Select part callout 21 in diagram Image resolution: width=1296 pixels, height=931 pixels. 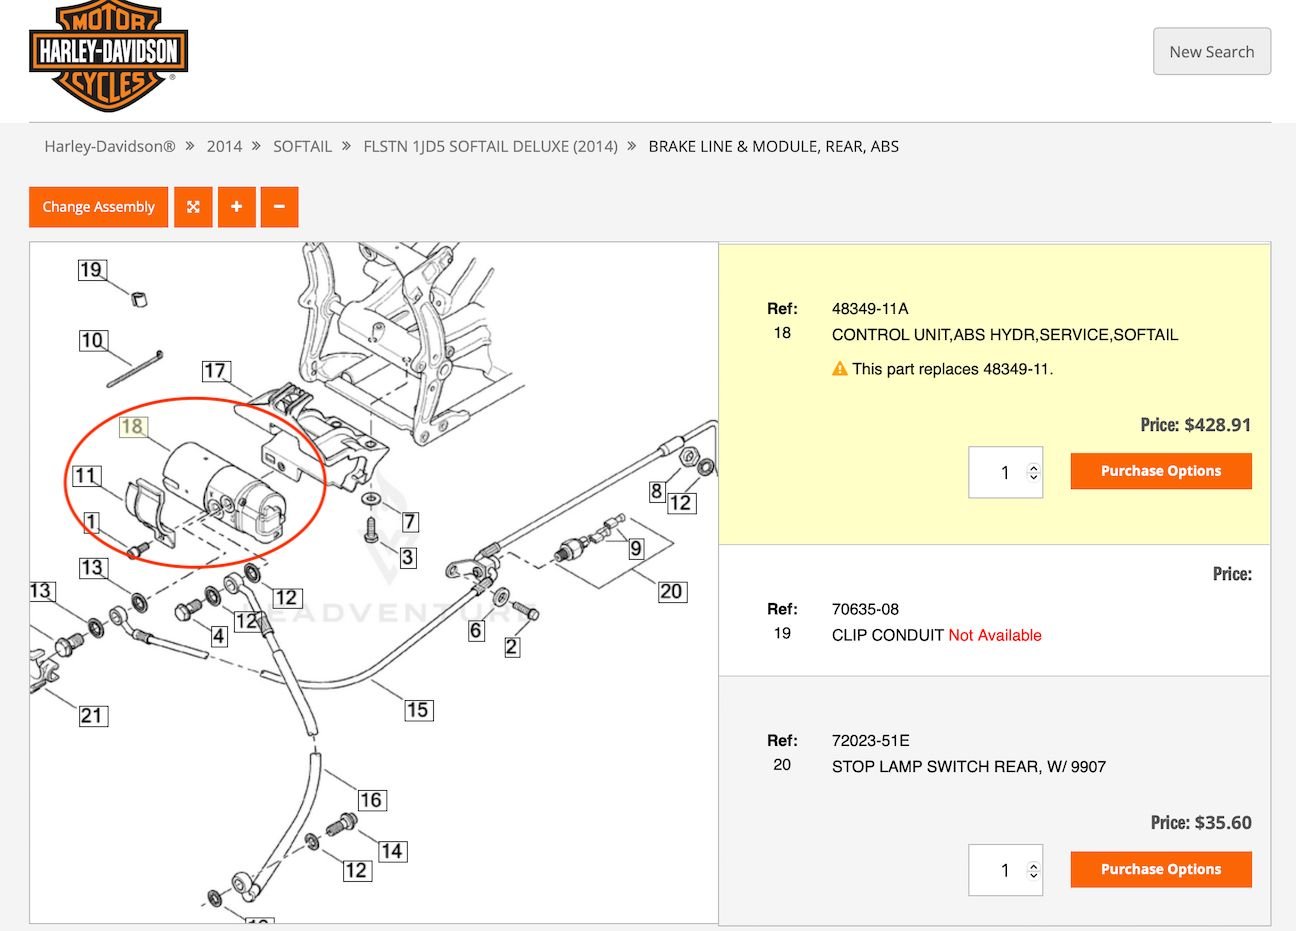[93, 716]
